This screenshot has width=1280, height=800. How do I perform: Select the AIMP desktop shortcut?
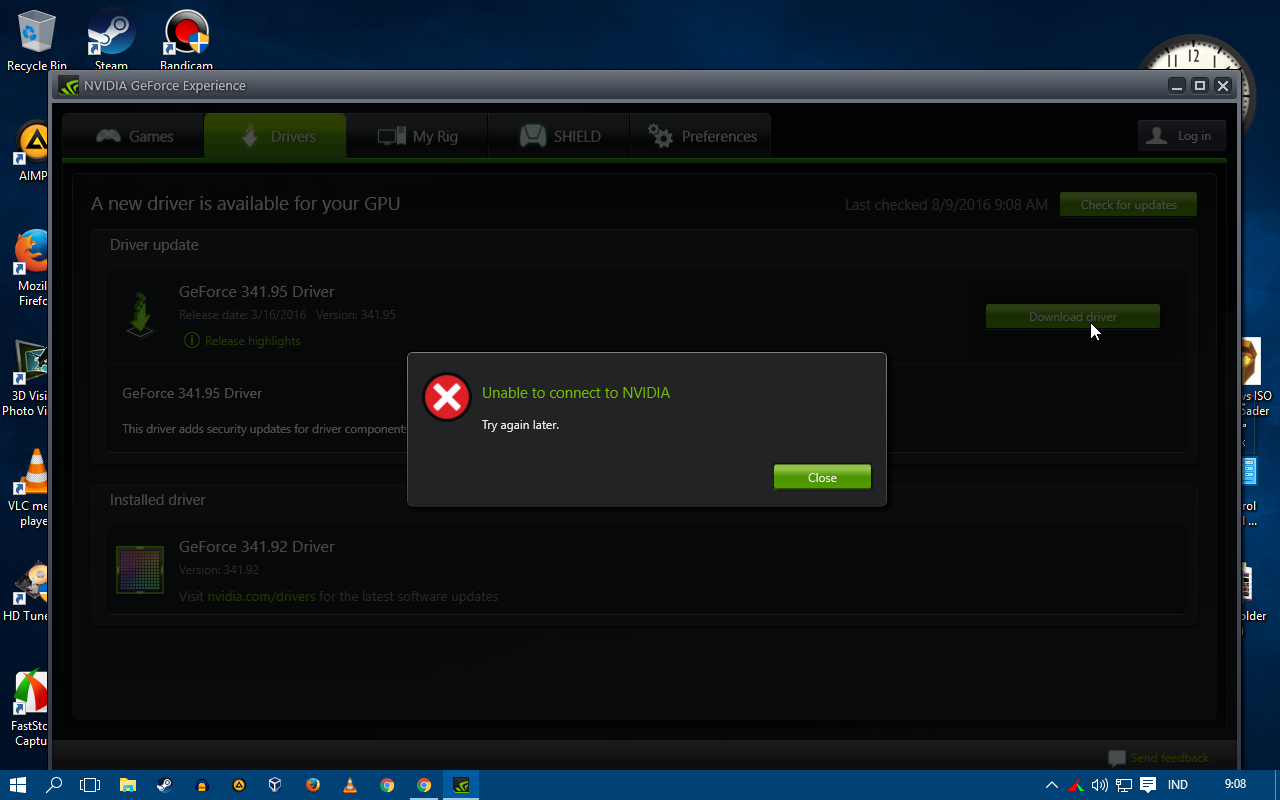(32, 152)
